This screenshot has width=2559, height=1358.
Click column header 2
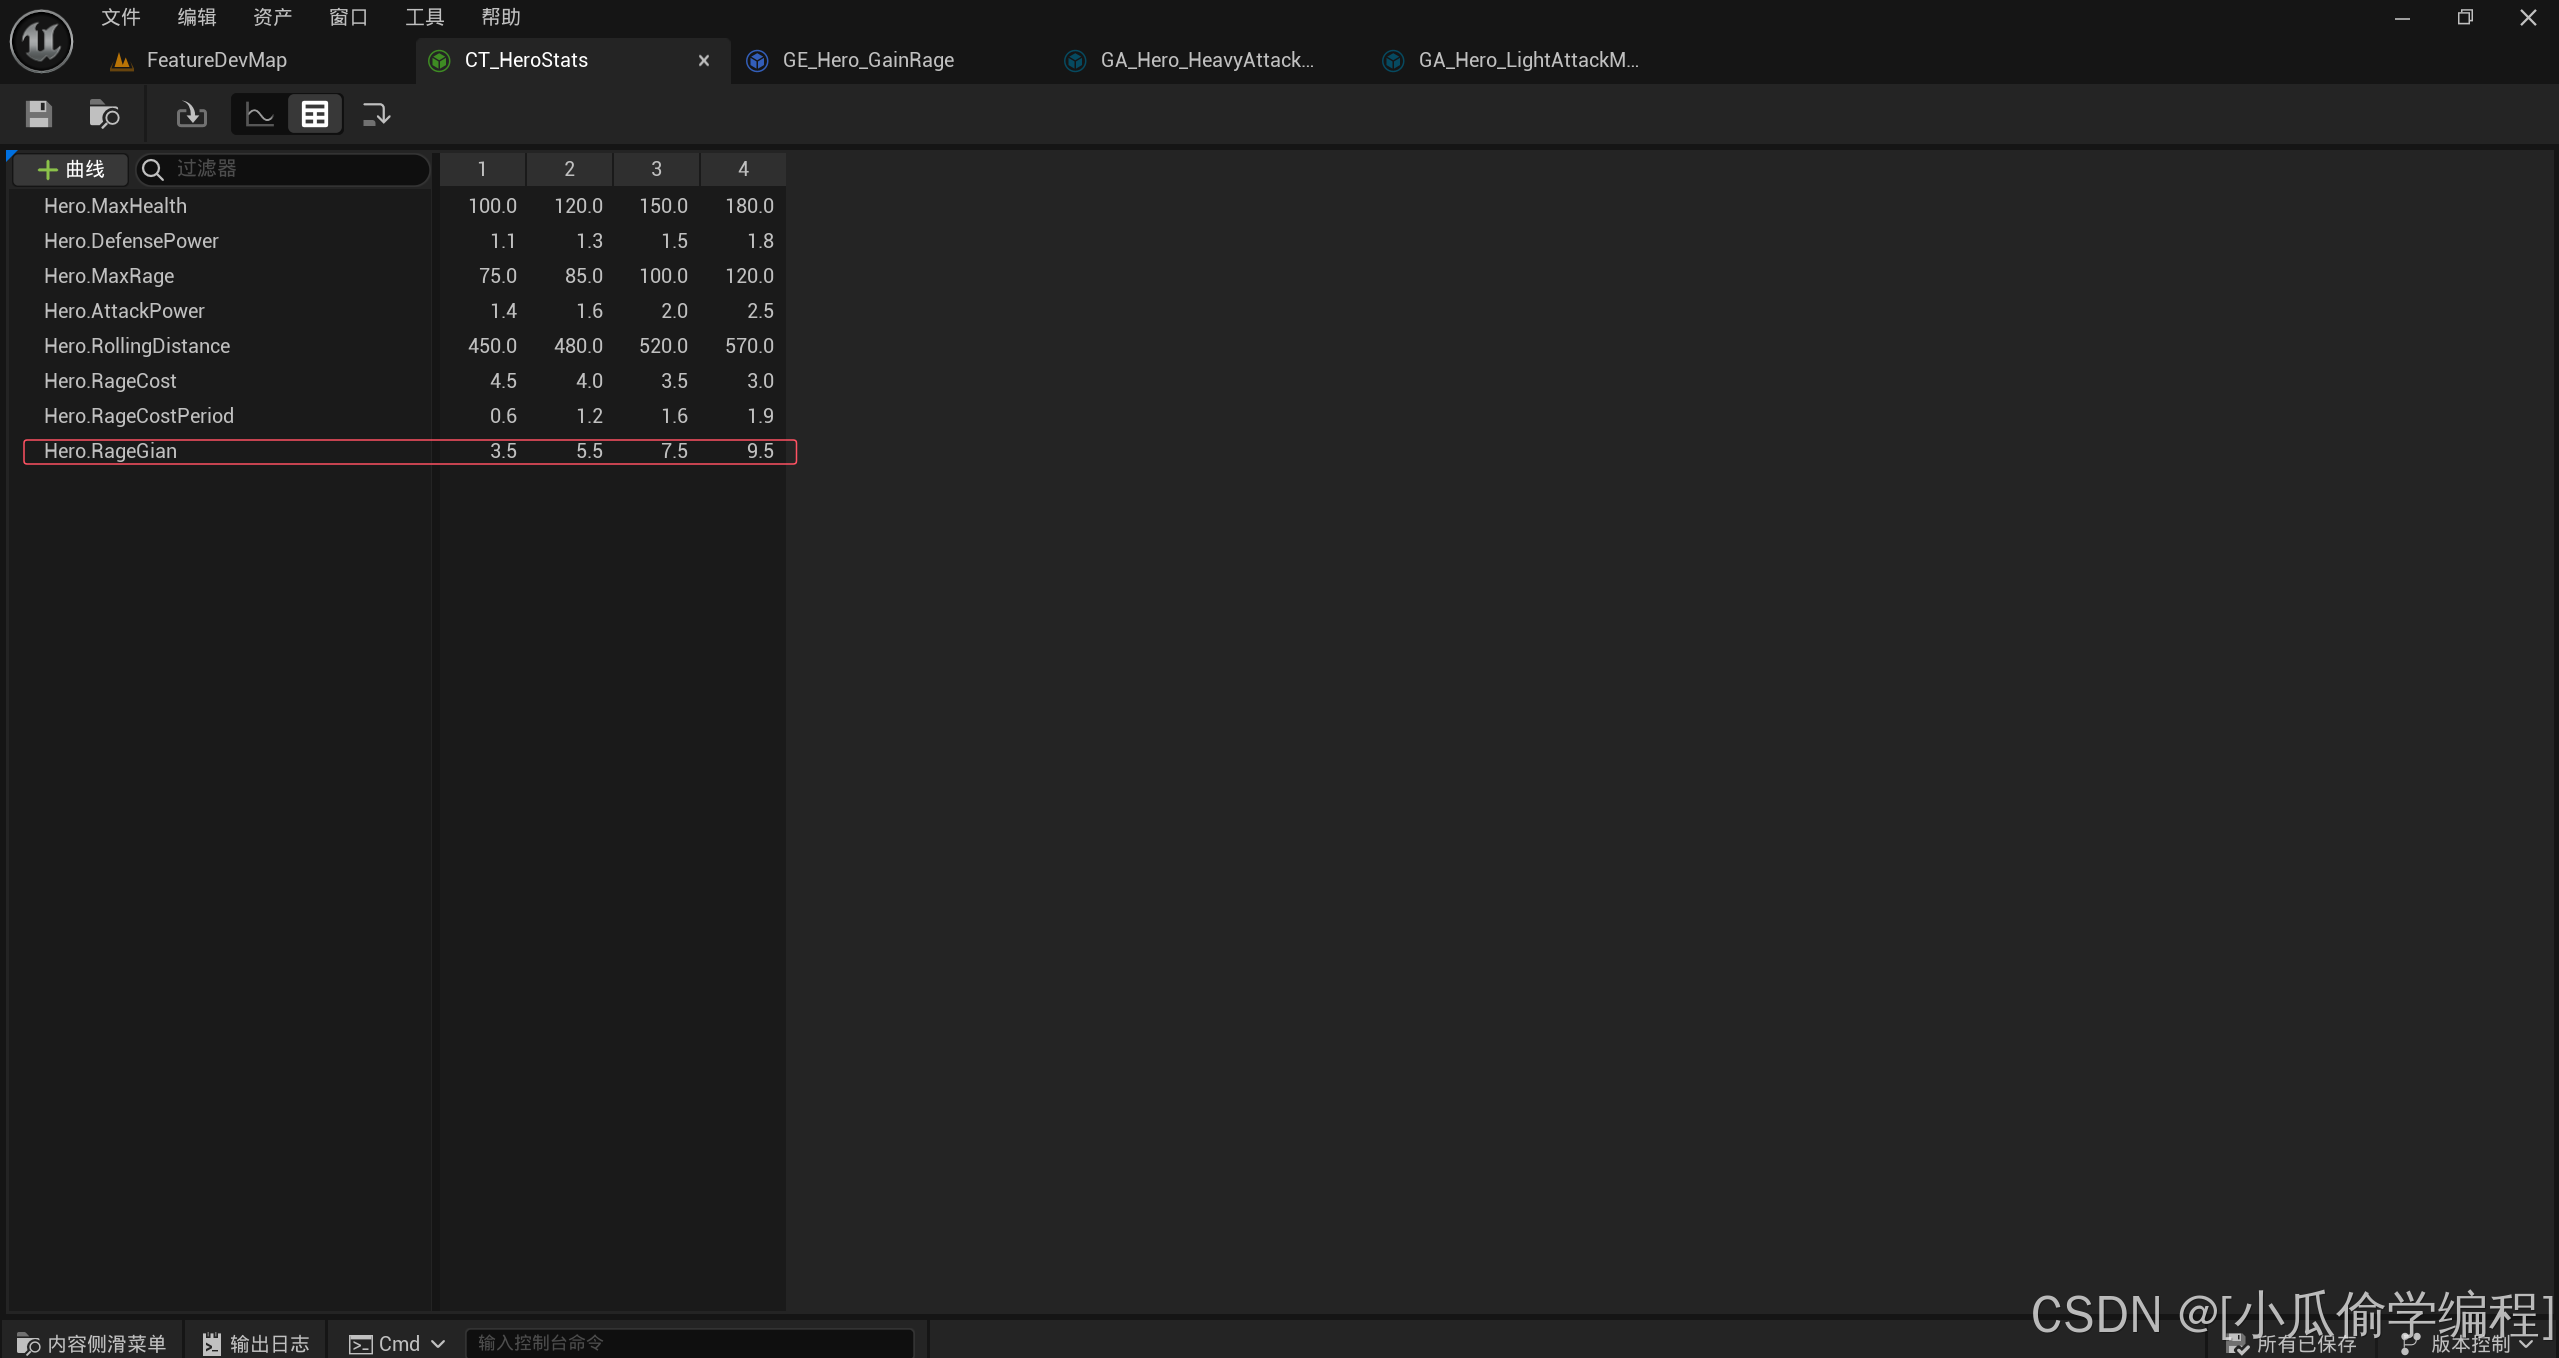coord(569,169)
